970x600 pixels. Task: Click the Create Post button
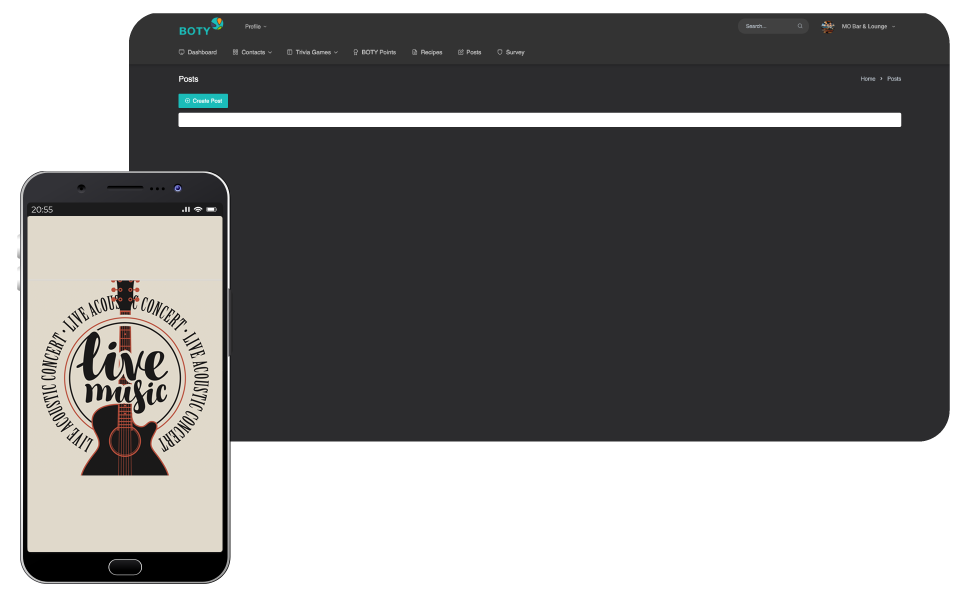[x=203, y=101]
